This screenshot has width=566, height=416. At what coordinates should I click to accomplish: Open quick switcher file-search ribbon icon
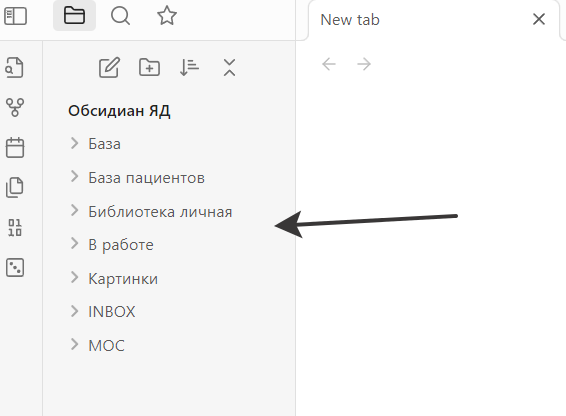(x=14, y=67)
